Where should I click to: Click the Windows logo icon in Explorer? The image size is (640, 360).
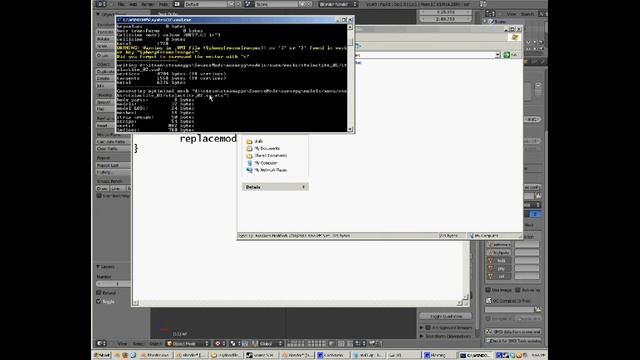515,37
